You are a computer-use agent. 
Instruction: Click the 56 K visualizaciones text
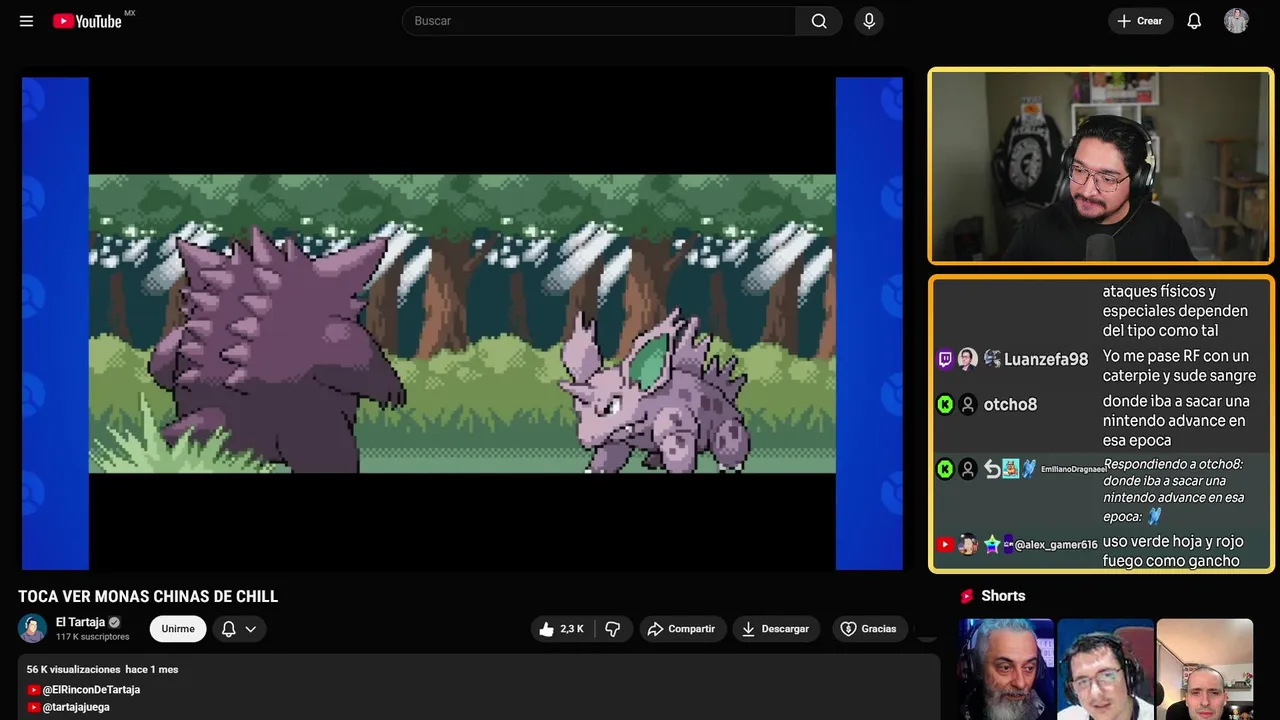[73, 670]
